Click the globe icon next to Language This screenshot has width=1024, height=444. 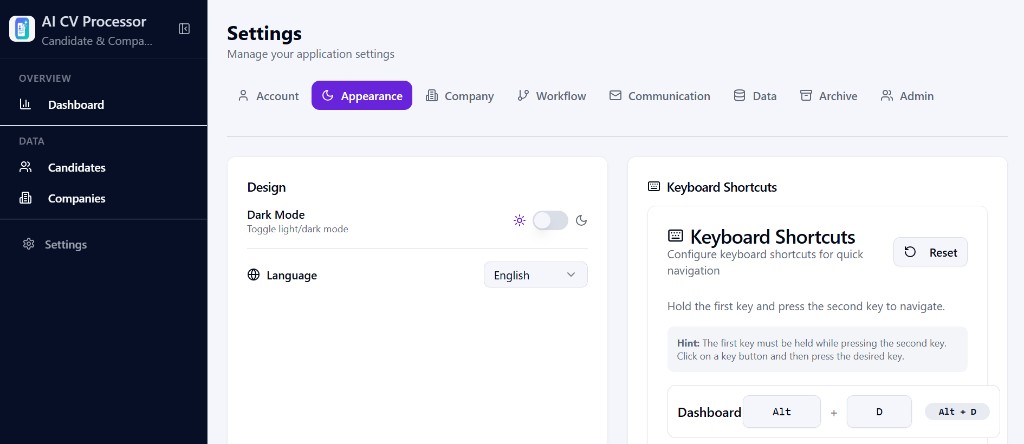pos(254,275)
